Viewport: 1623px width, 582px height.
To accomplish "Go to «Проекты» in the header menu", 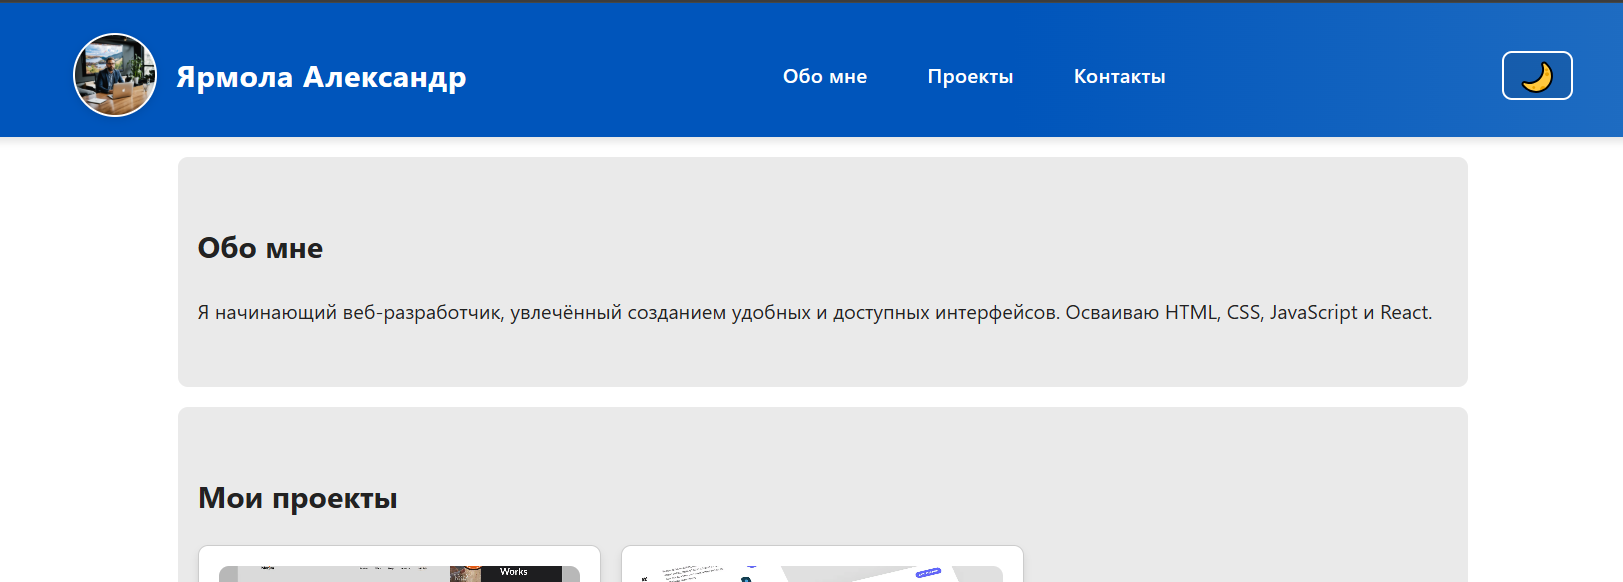I will coord(970,76).
